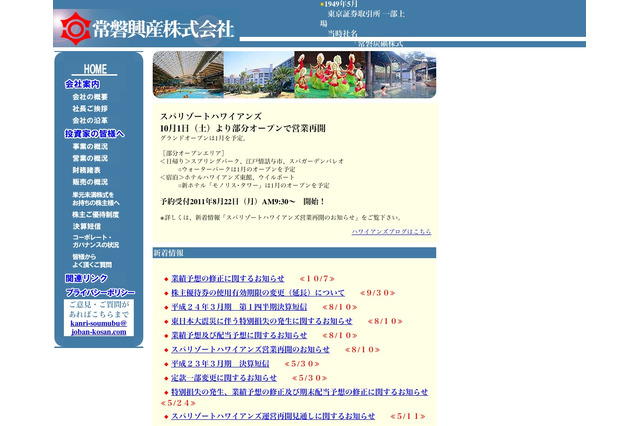
Task: Open 皆様からよく頂くご質問 page
Action: (92, 261)
